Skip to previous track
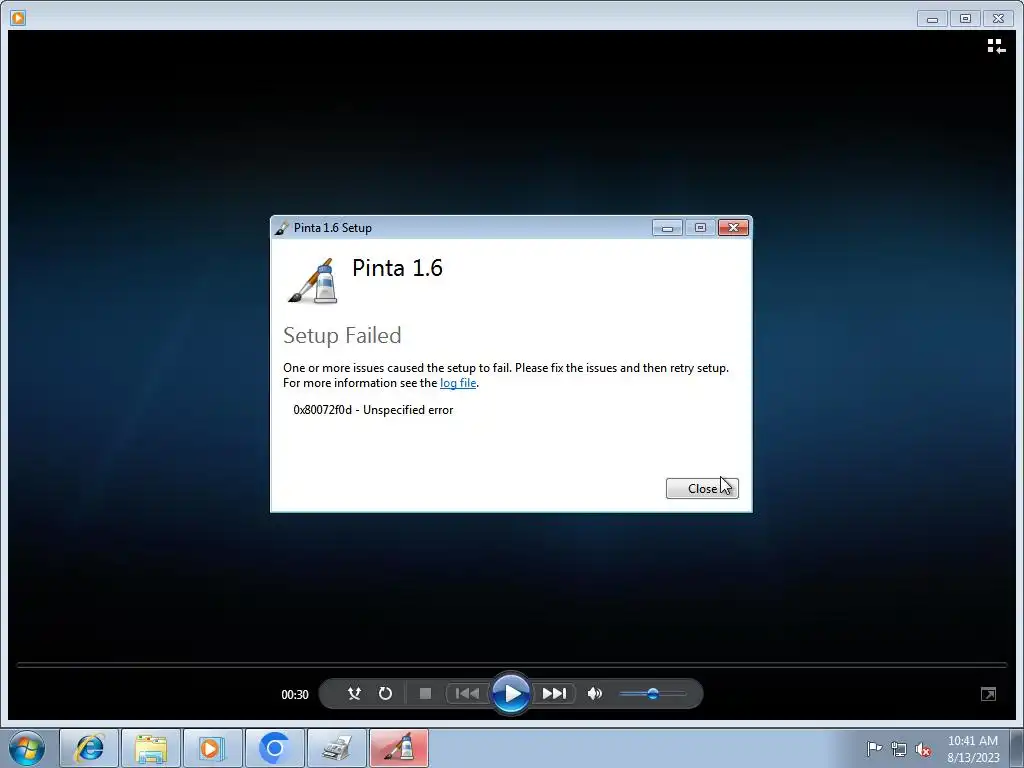The width and height of the screenshot is (1024, 768). (467, 694)
